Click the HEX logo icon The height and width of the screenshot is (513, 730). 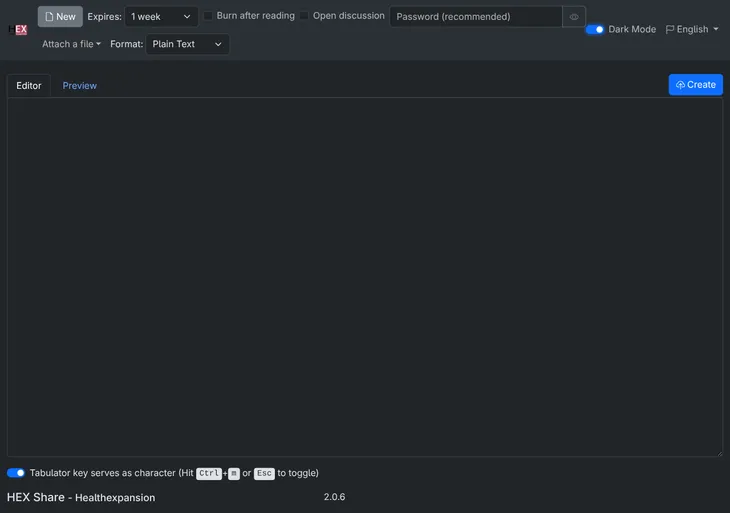point(18,30)
